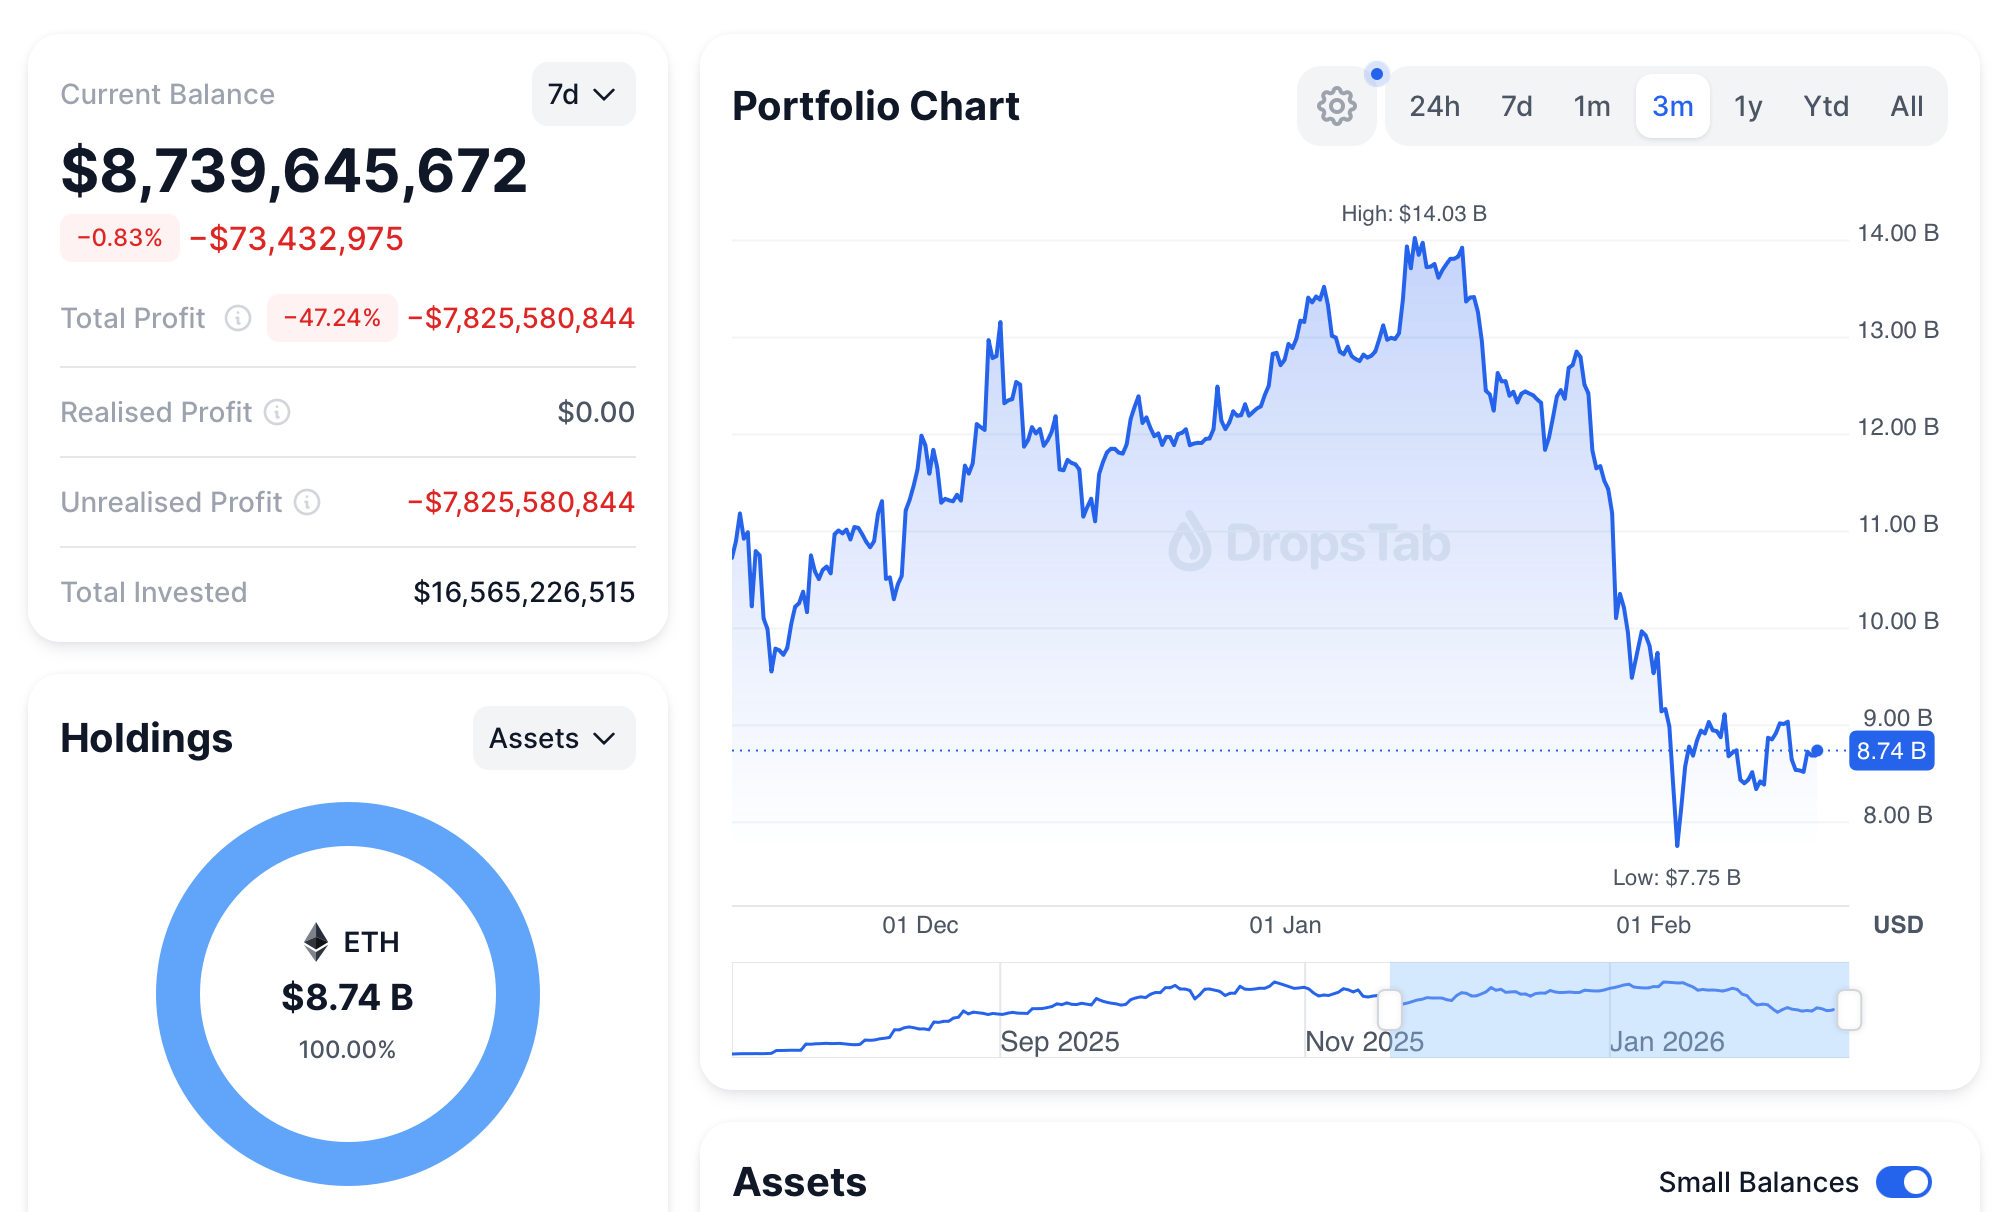Select the 1m chart range
Screen dimensions: 2004x1212
1591,106
